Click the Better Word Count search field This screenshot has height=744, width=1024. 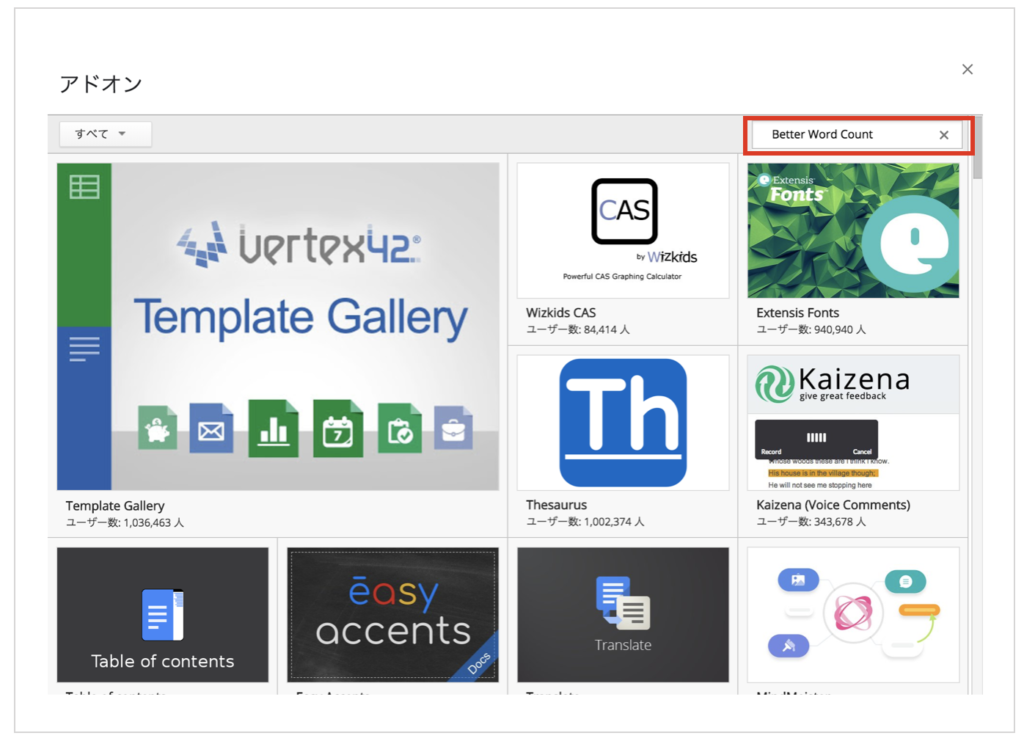pos(857,135)
